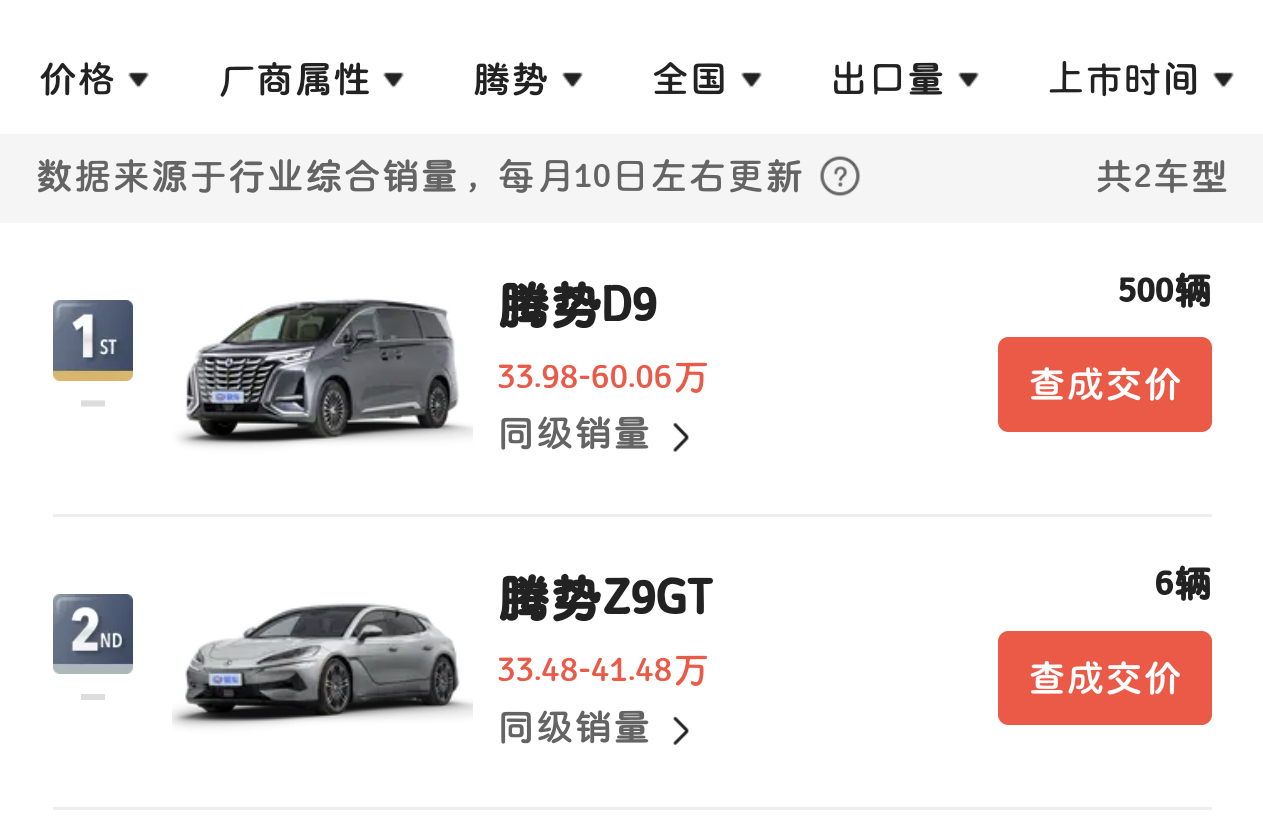
Task: Open the 出口量 sorting dropdown
Action: point(903,79)
